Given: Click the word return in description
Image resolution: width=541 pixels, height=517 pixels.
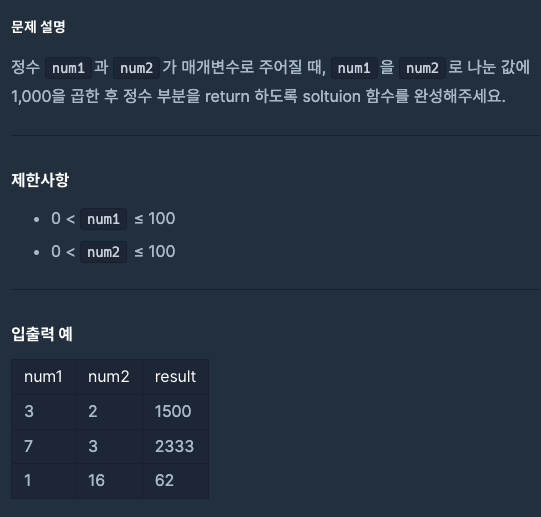Looking at the screenshot, I should click(x=227, y=96).
